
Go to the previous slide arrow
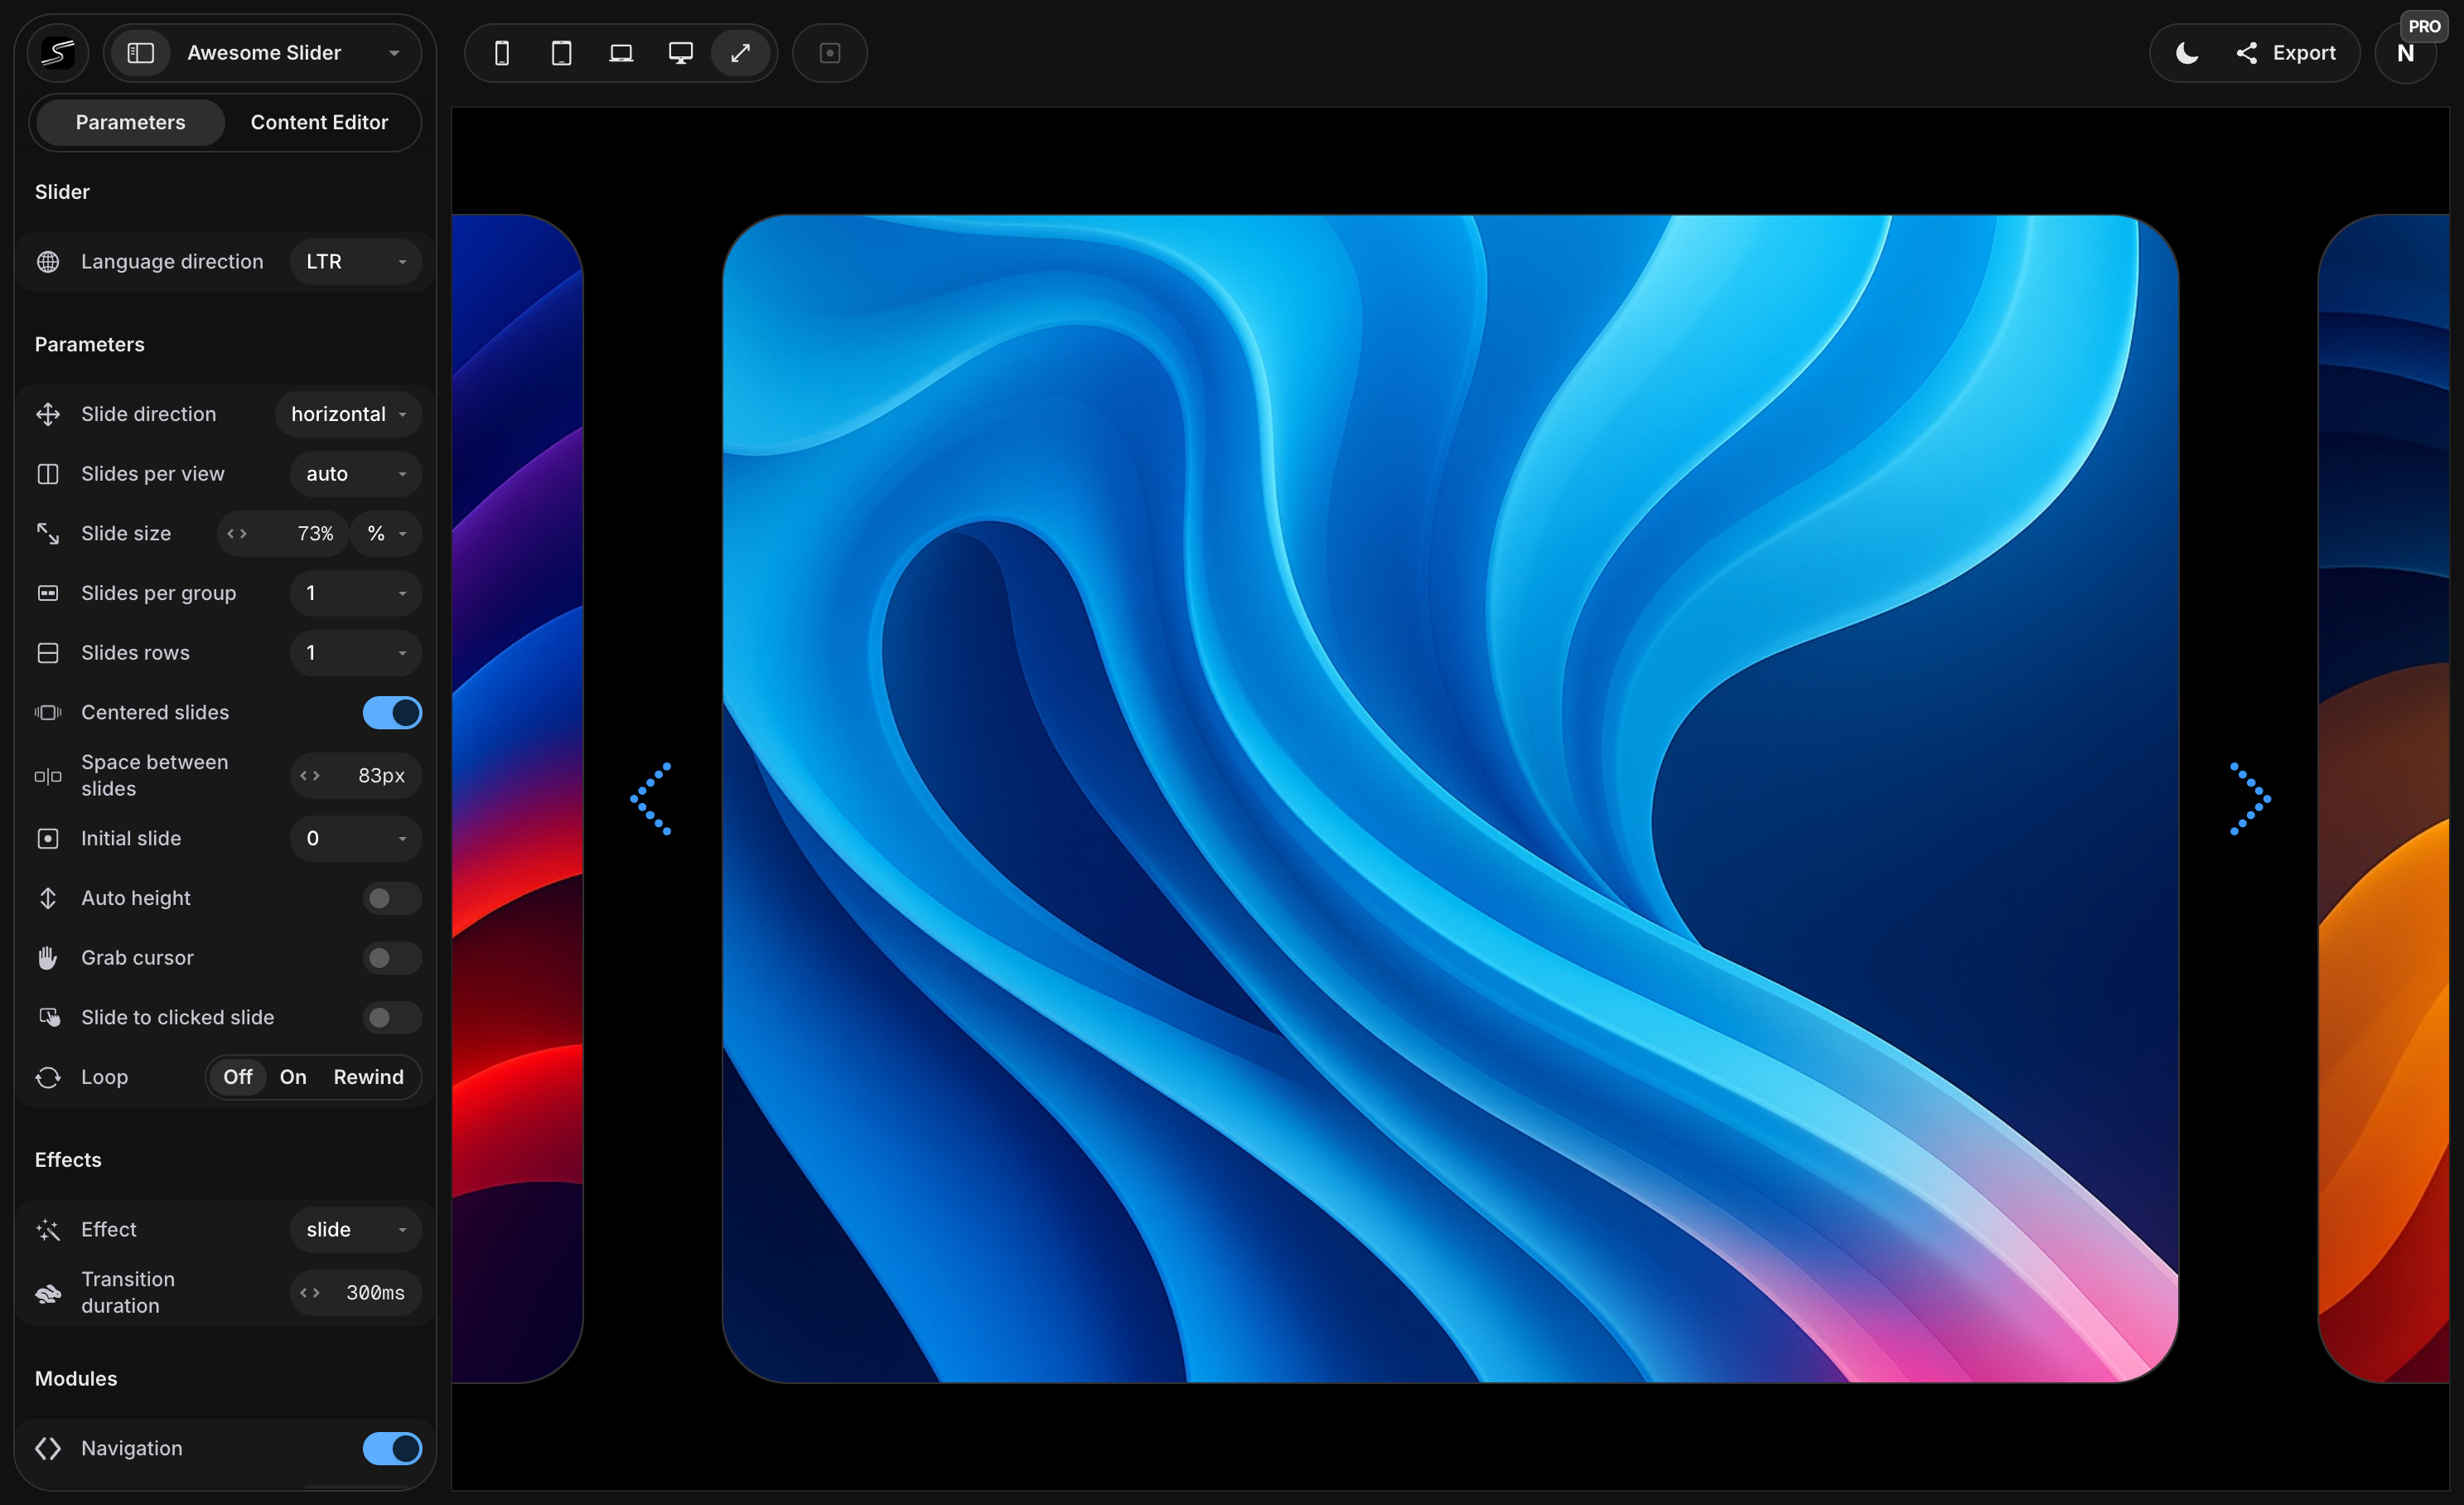coord(651,798)
